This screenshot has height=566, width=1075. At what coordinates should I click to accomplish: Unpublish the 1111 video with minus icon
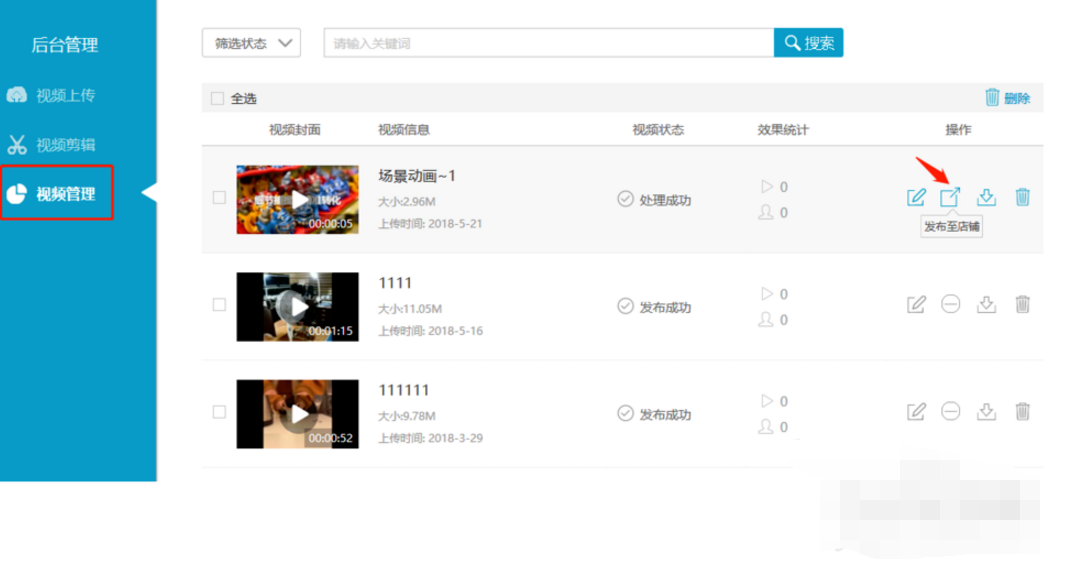950,304
